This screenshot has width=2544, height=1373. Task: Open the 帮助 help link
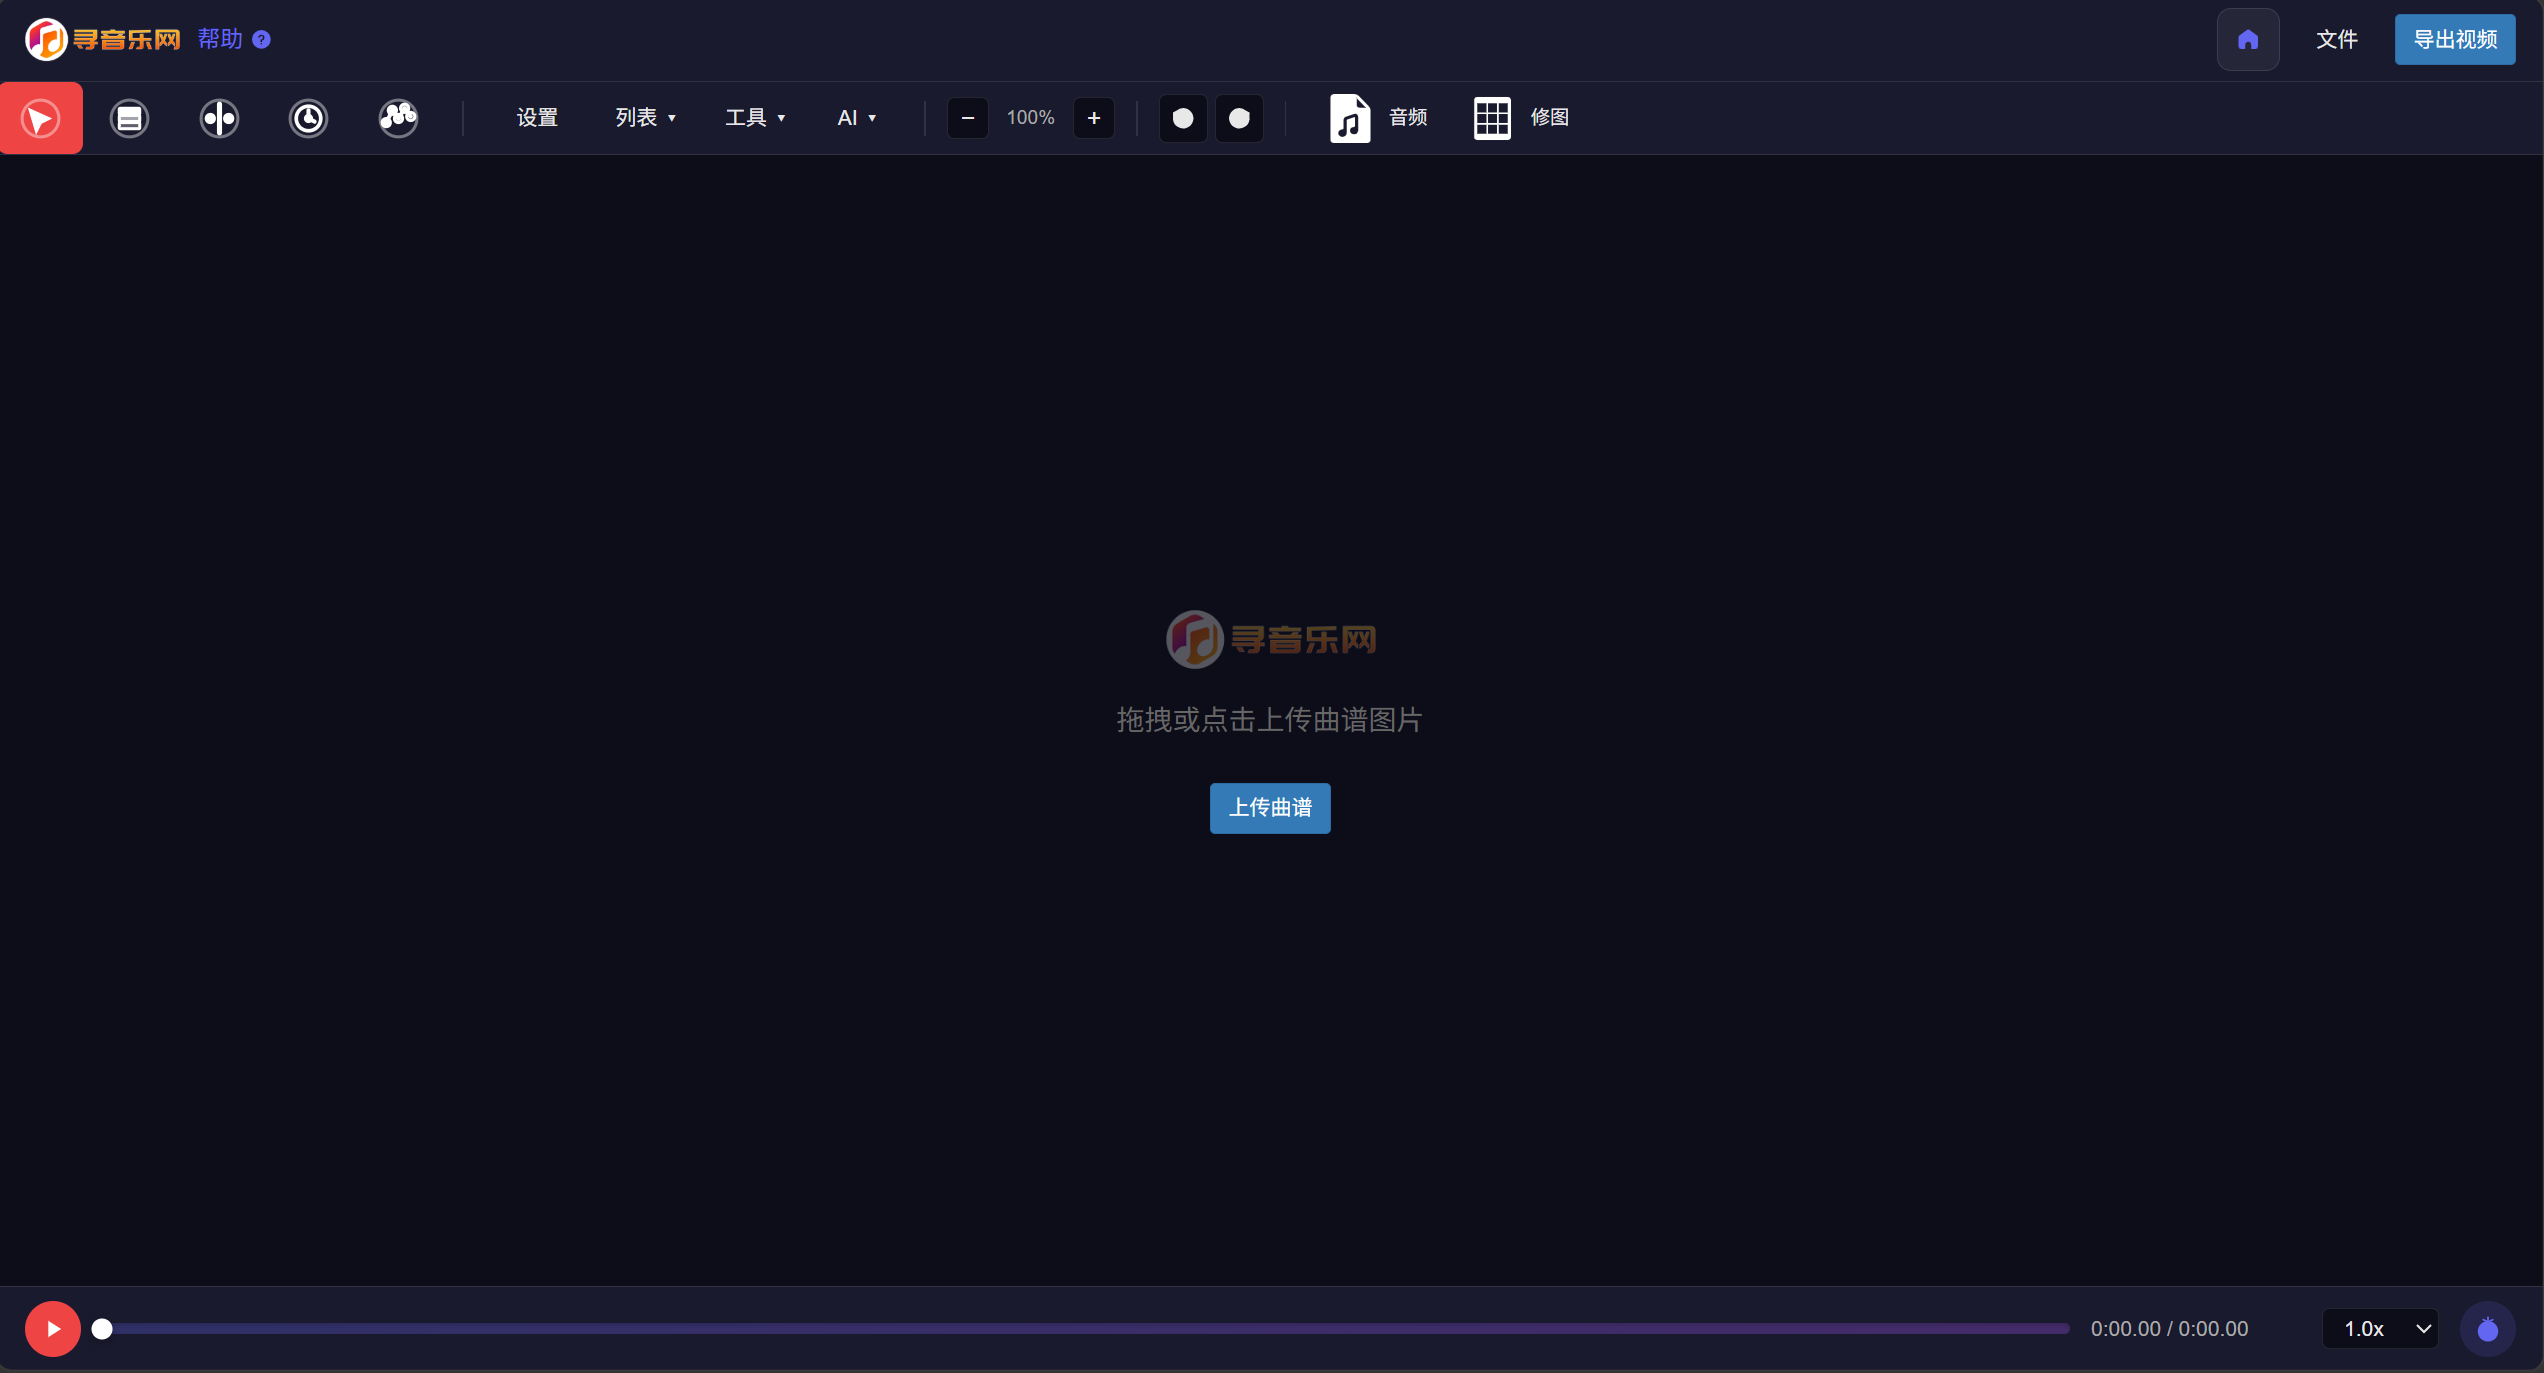pyautogui.click(x=220, y=39)
